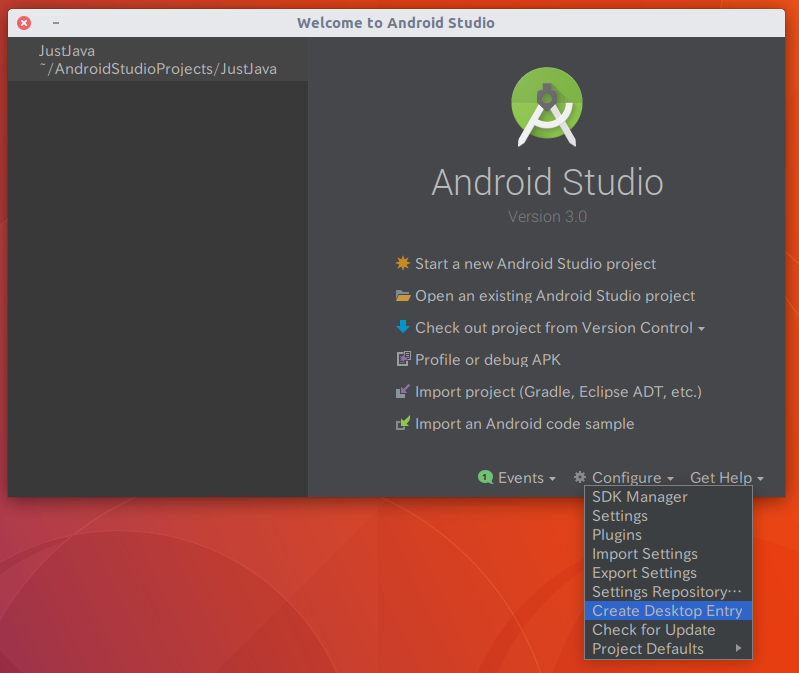Click the Profile or debug APK icon
Image resolution: width=799 pixels, height=673 pixels.
click(403, 359)
